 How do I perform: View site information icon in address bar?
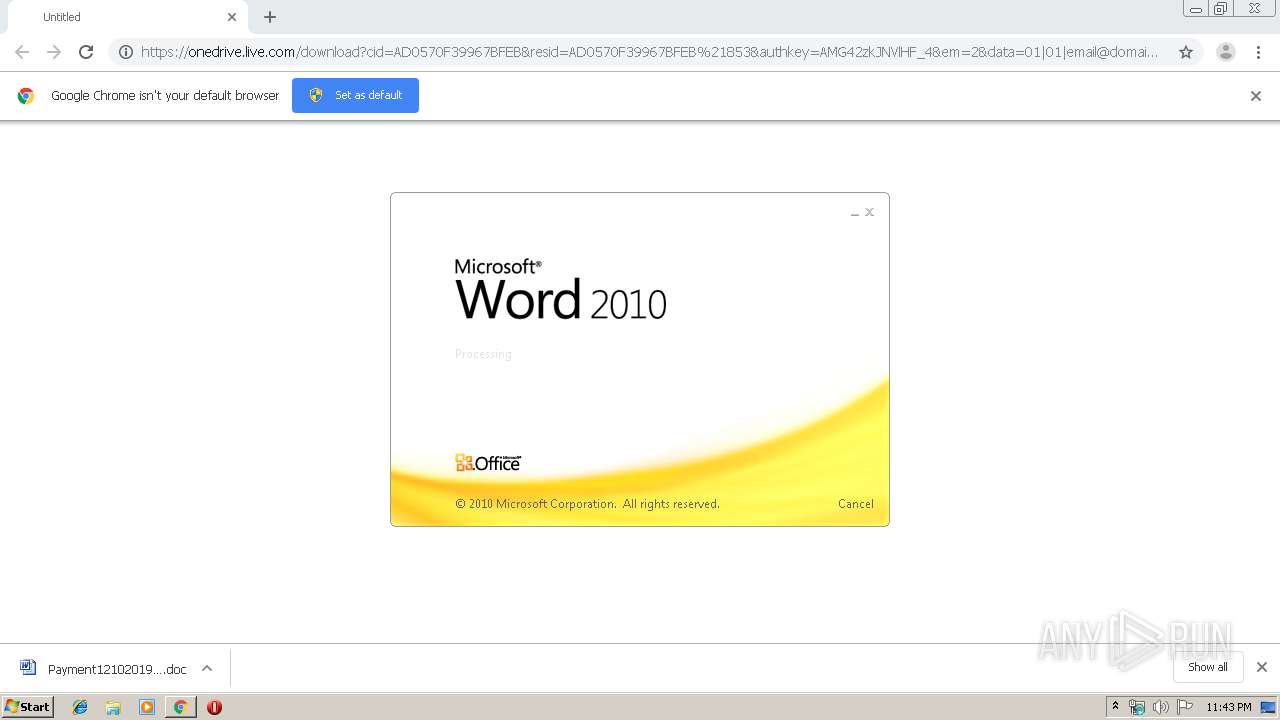click(126, 52)
